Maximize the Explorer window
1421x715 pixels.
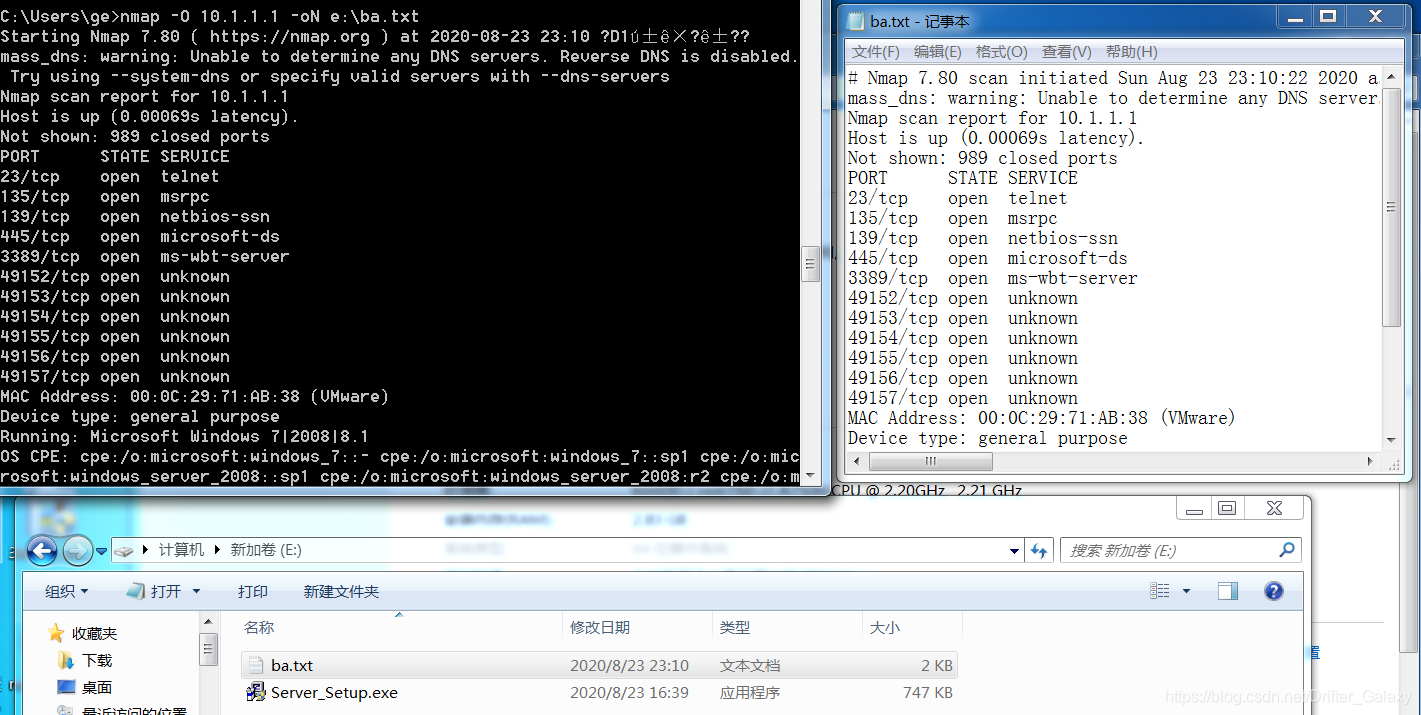tap(1226, 508)
